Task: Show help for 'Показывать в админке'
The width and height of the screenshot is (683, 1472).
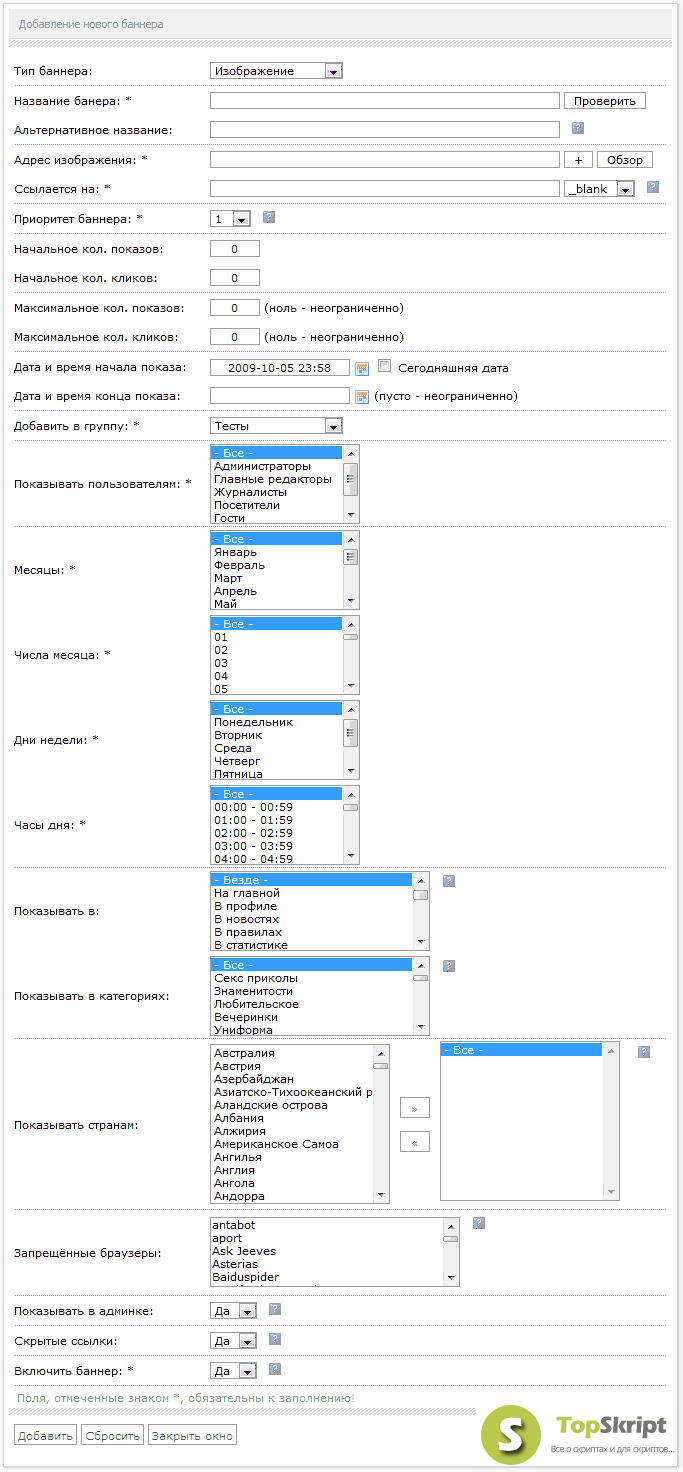Action: tap(275, 1309)
